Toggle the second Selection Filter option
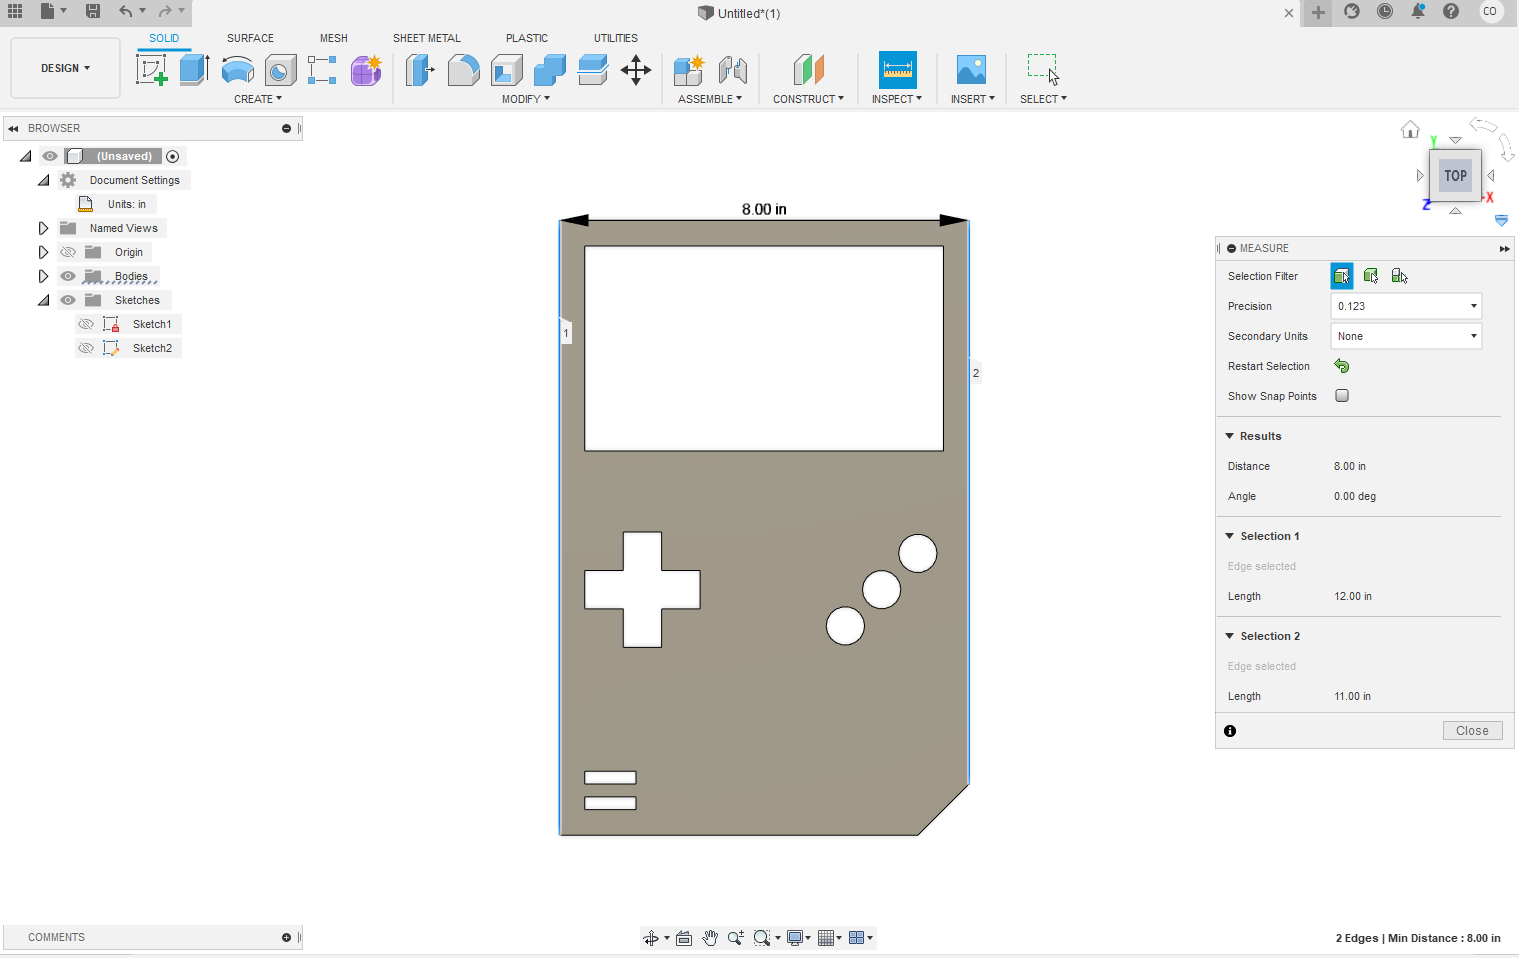The height and width of the screenshot is (958, 1519). (1371, 276)
